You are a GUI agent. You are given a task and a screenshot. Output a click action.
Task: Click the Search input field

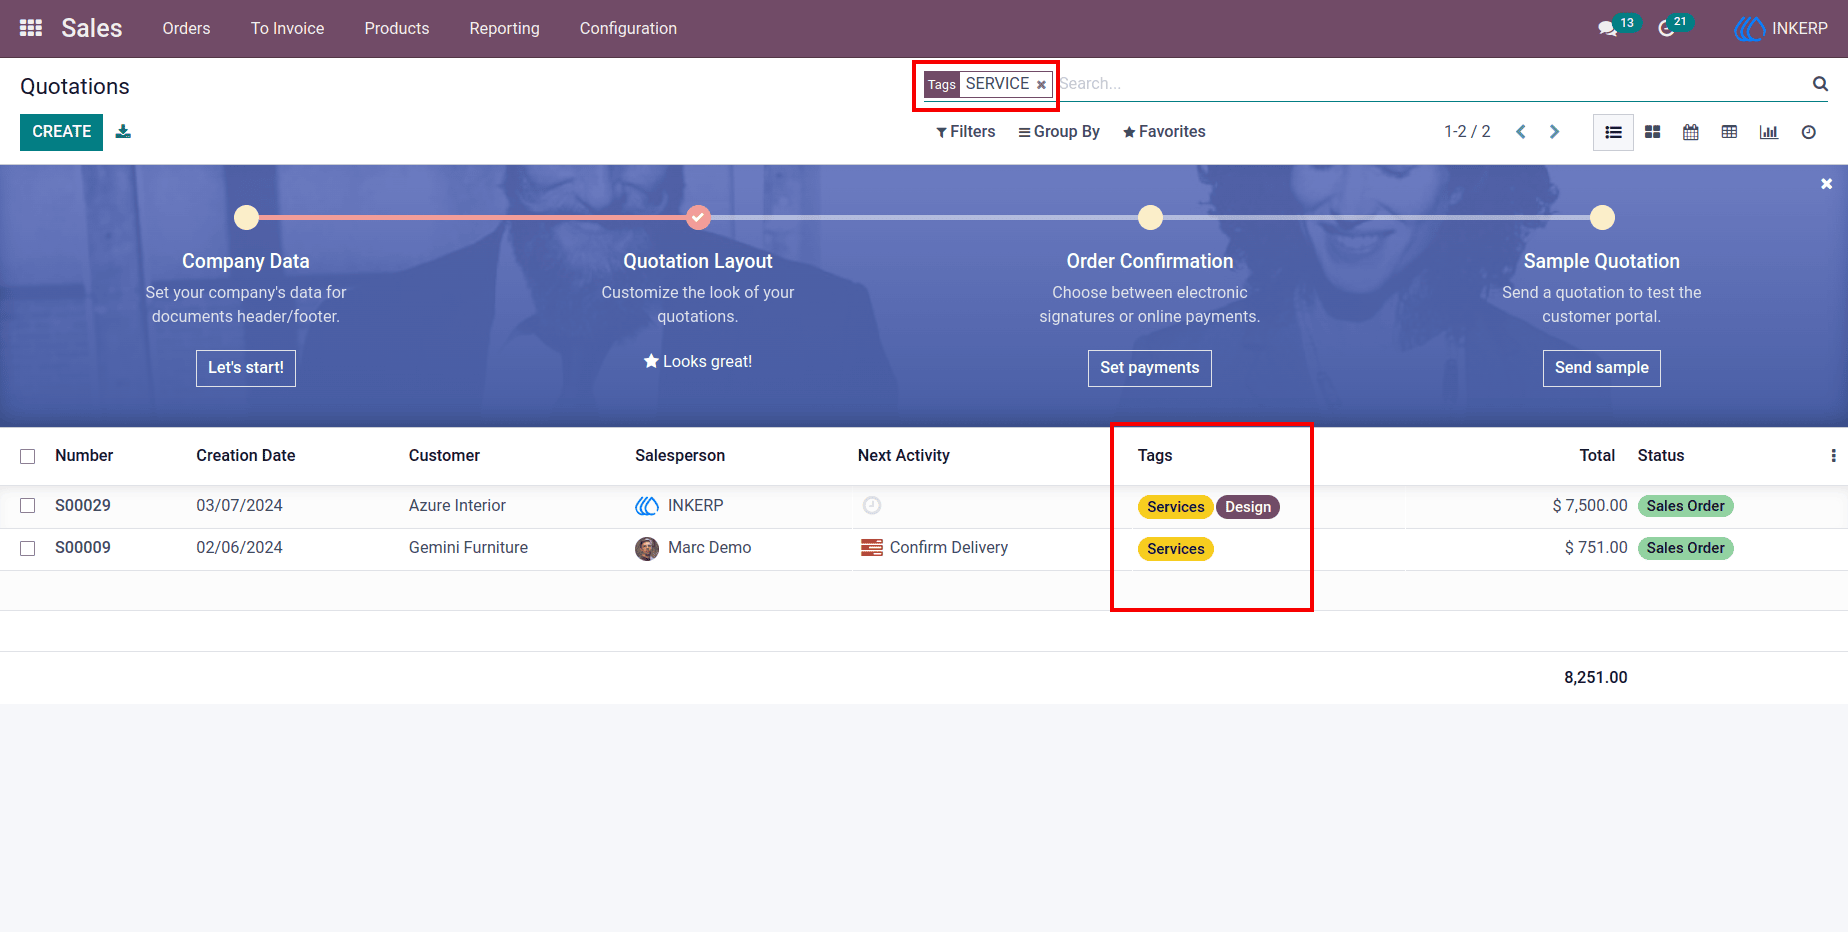tap(1432, 84)
